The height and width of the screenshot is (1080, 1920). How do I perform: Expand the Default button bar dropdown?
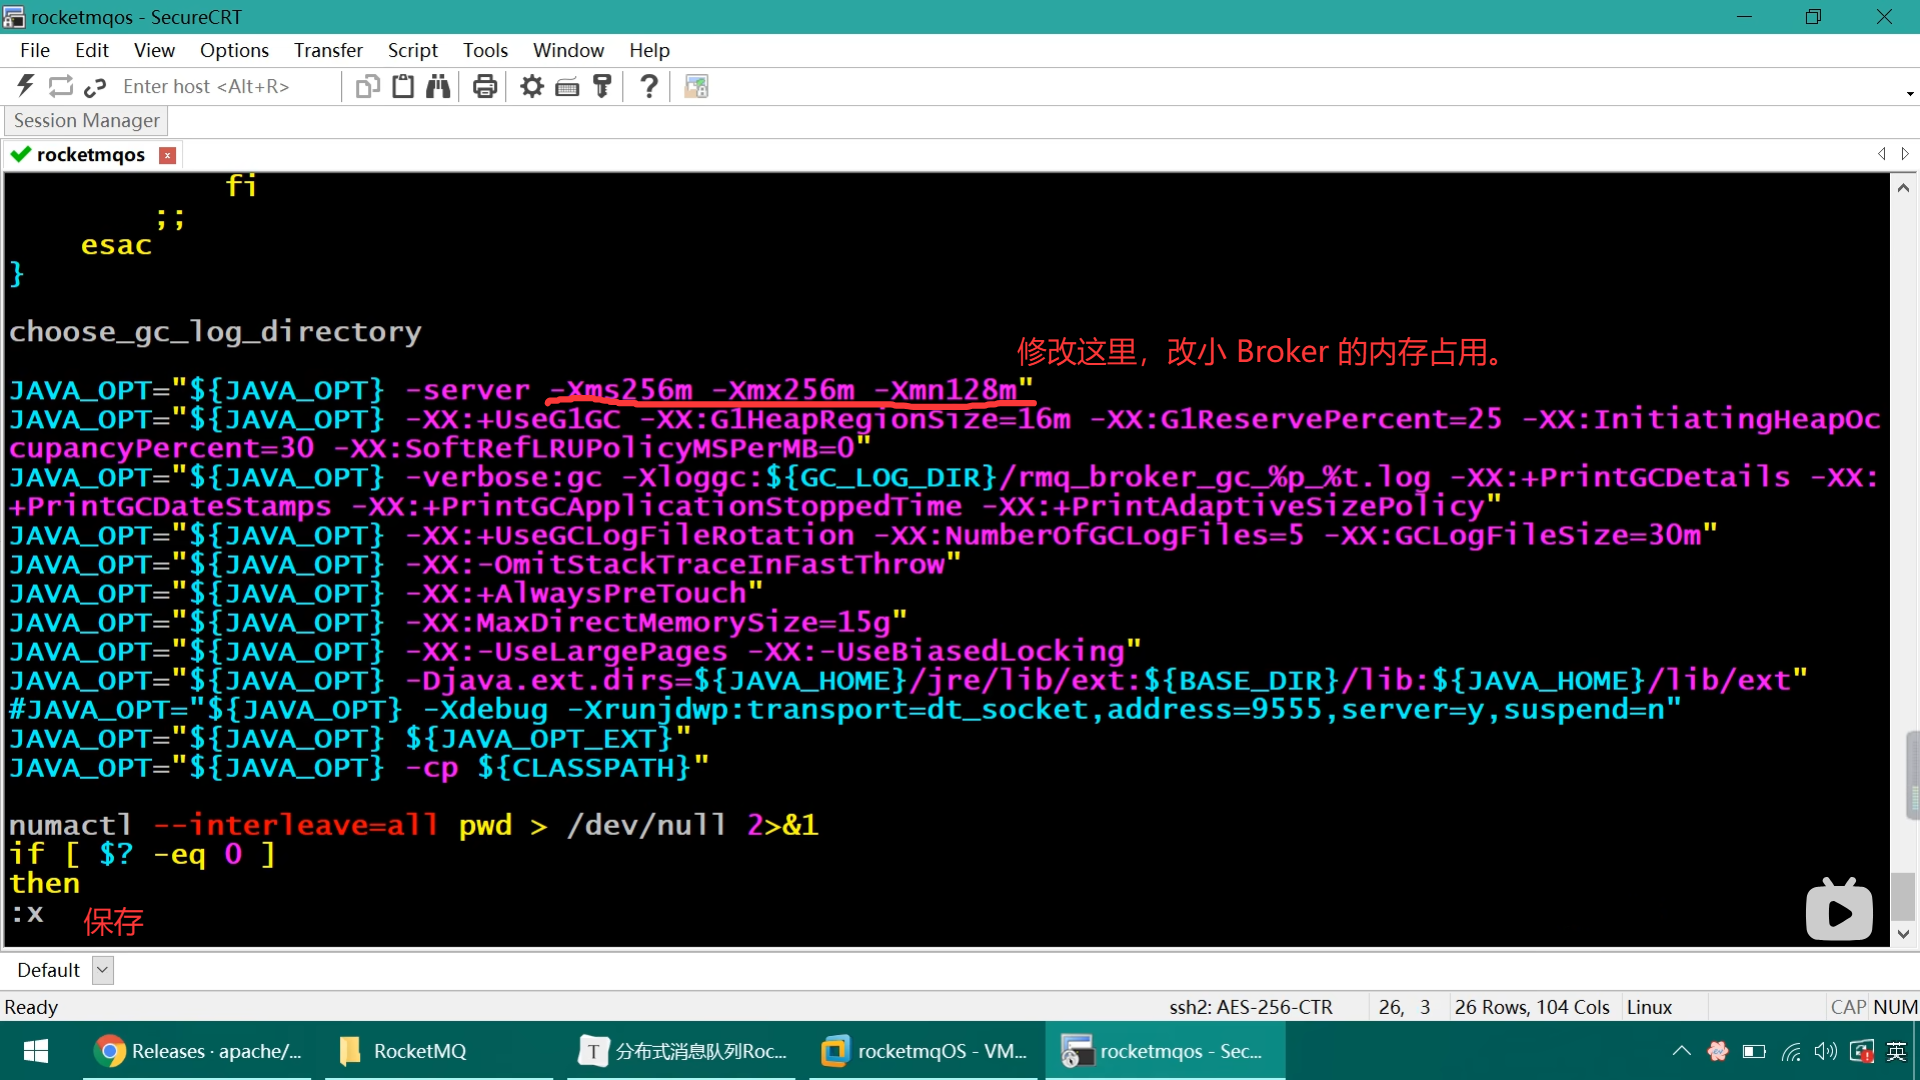[102, 970]
